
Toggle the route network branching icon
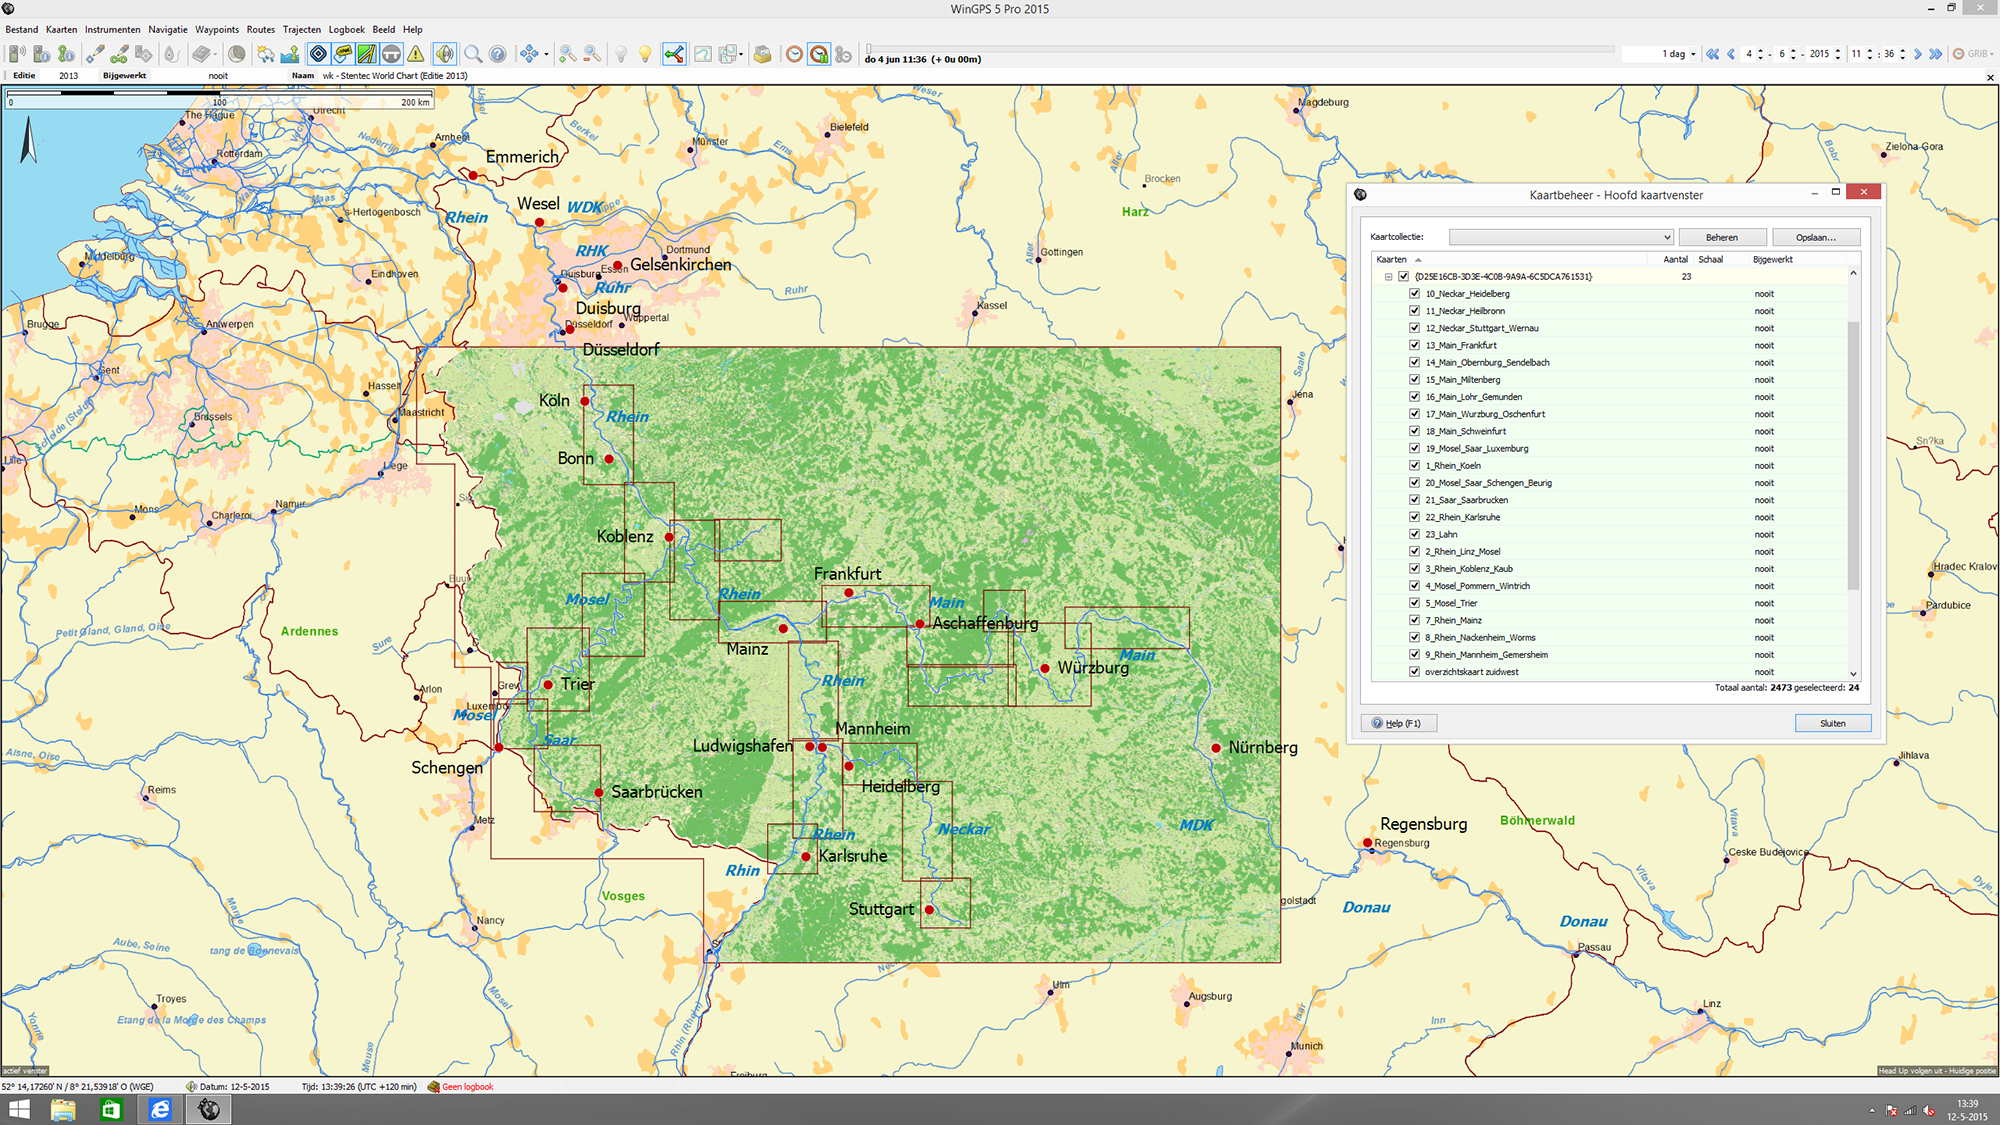(674, 54)
